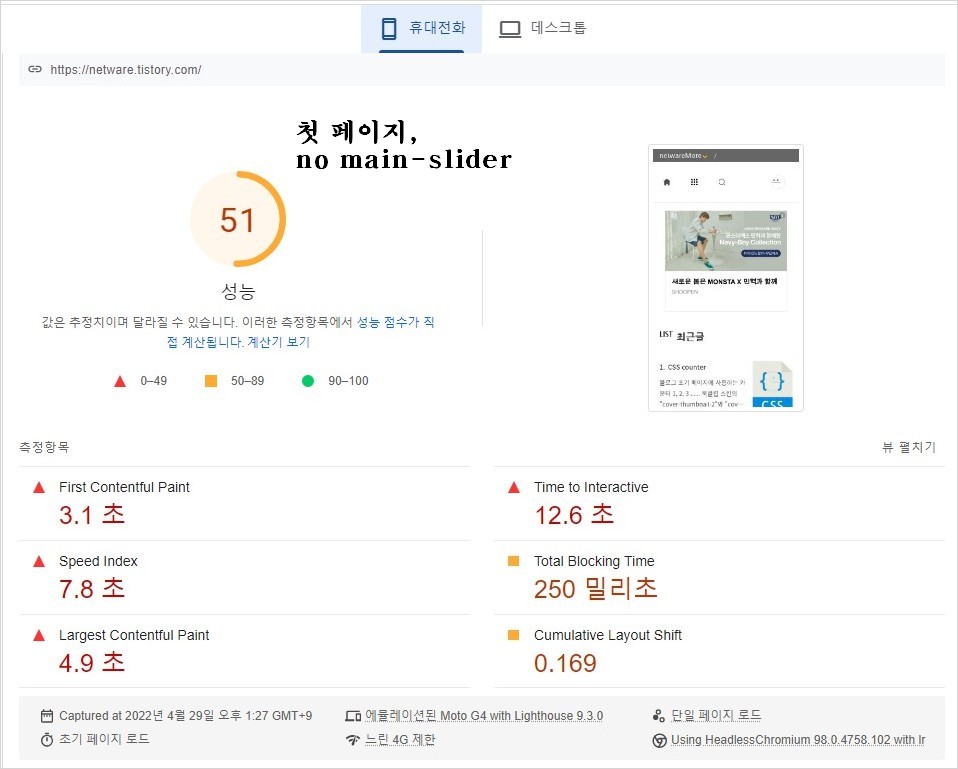958x769 pixels.
Task: Click the mobile phone icon in tab
Action: pyautogui.click(x=389, y=29)
